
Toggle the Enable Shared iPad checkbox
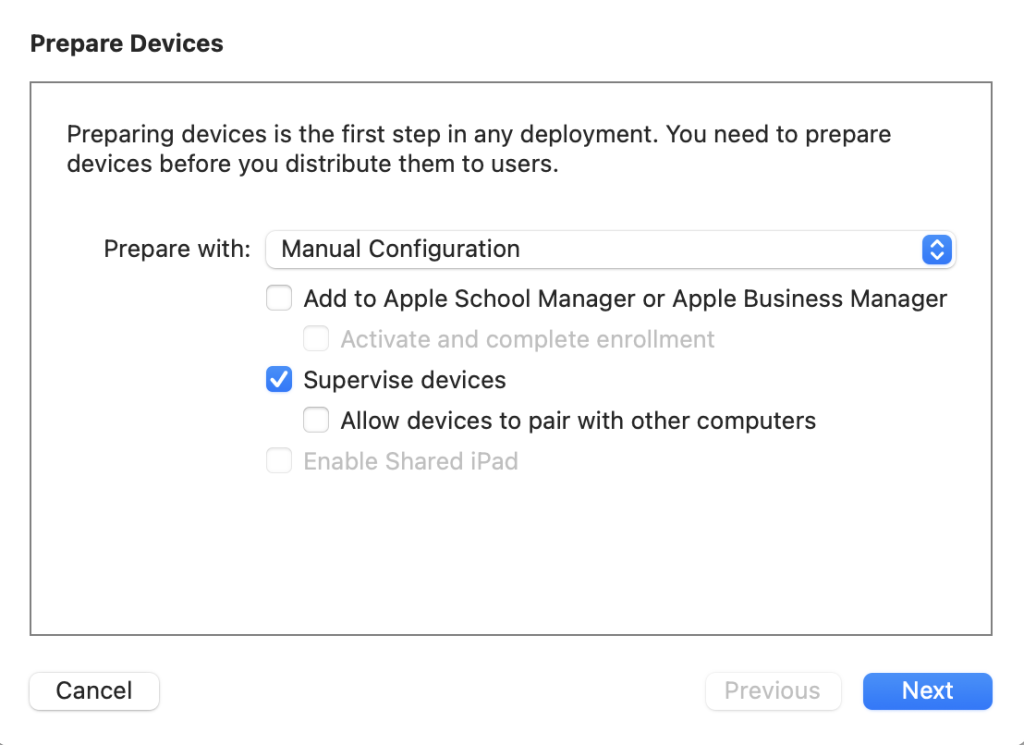click(279, 461)
